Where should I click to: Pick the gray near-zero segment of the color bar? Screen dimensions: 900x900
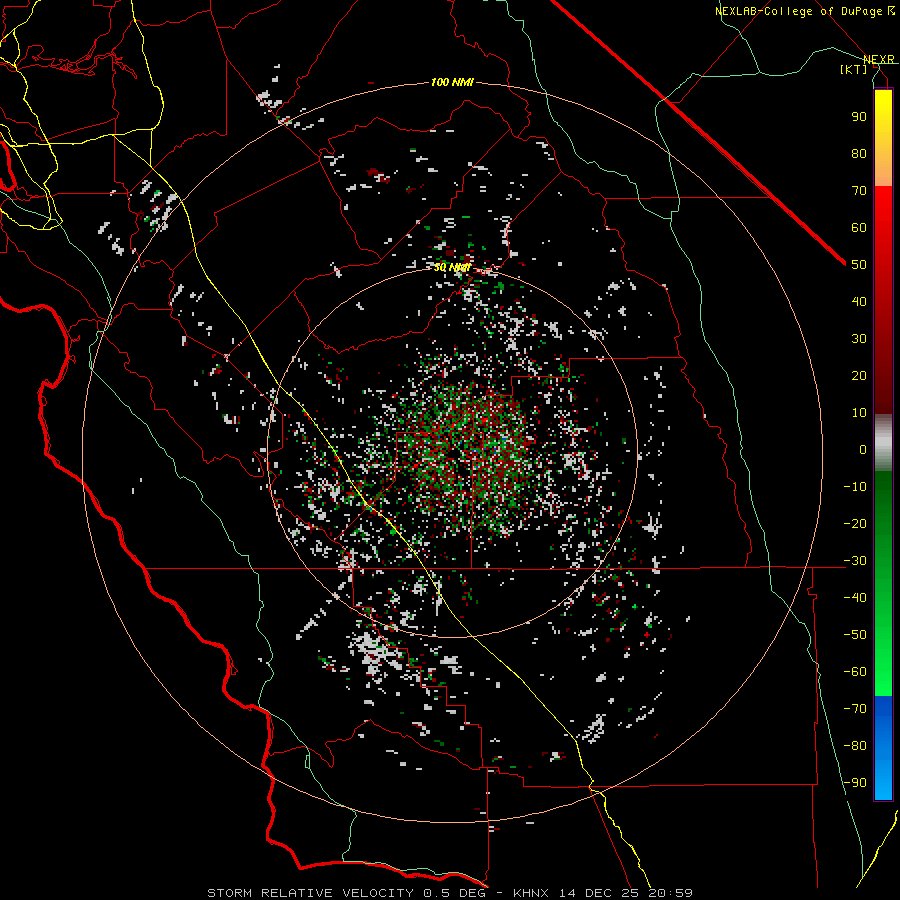pos(883,443)
